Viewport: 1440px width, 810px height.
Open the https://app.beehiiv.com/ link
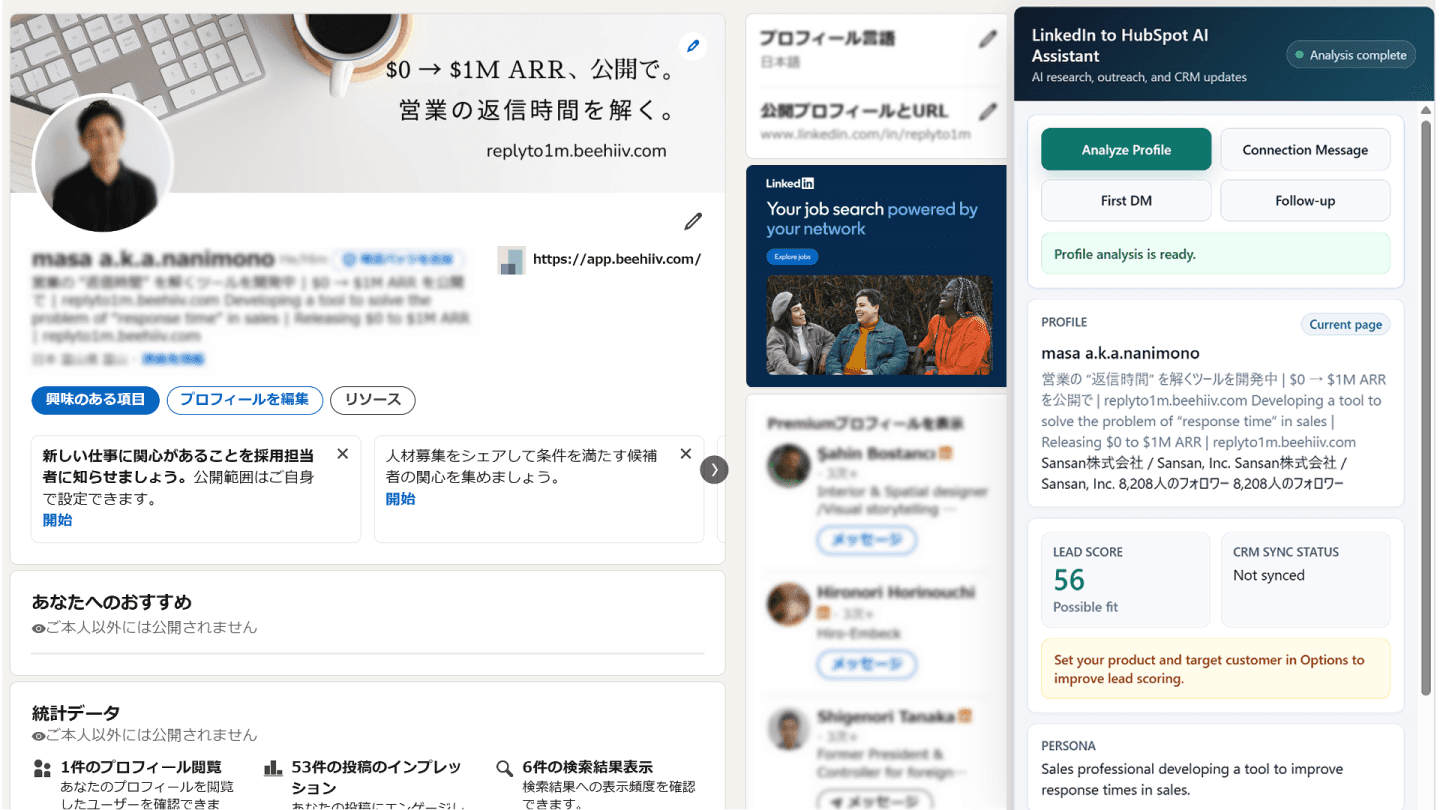click(617, 259)
